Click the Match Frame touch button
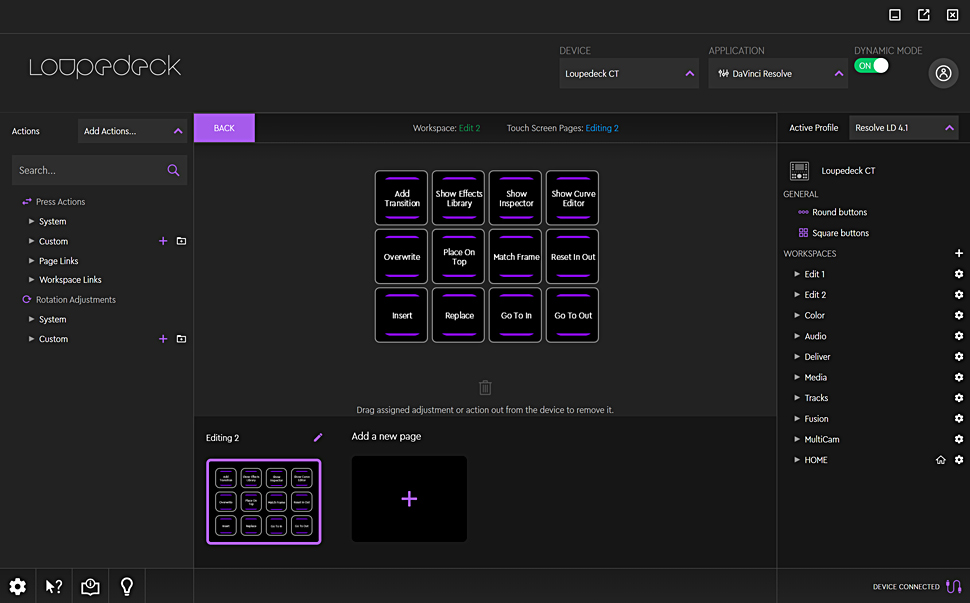This screenshot has height=603, width=970. (515, 257)
